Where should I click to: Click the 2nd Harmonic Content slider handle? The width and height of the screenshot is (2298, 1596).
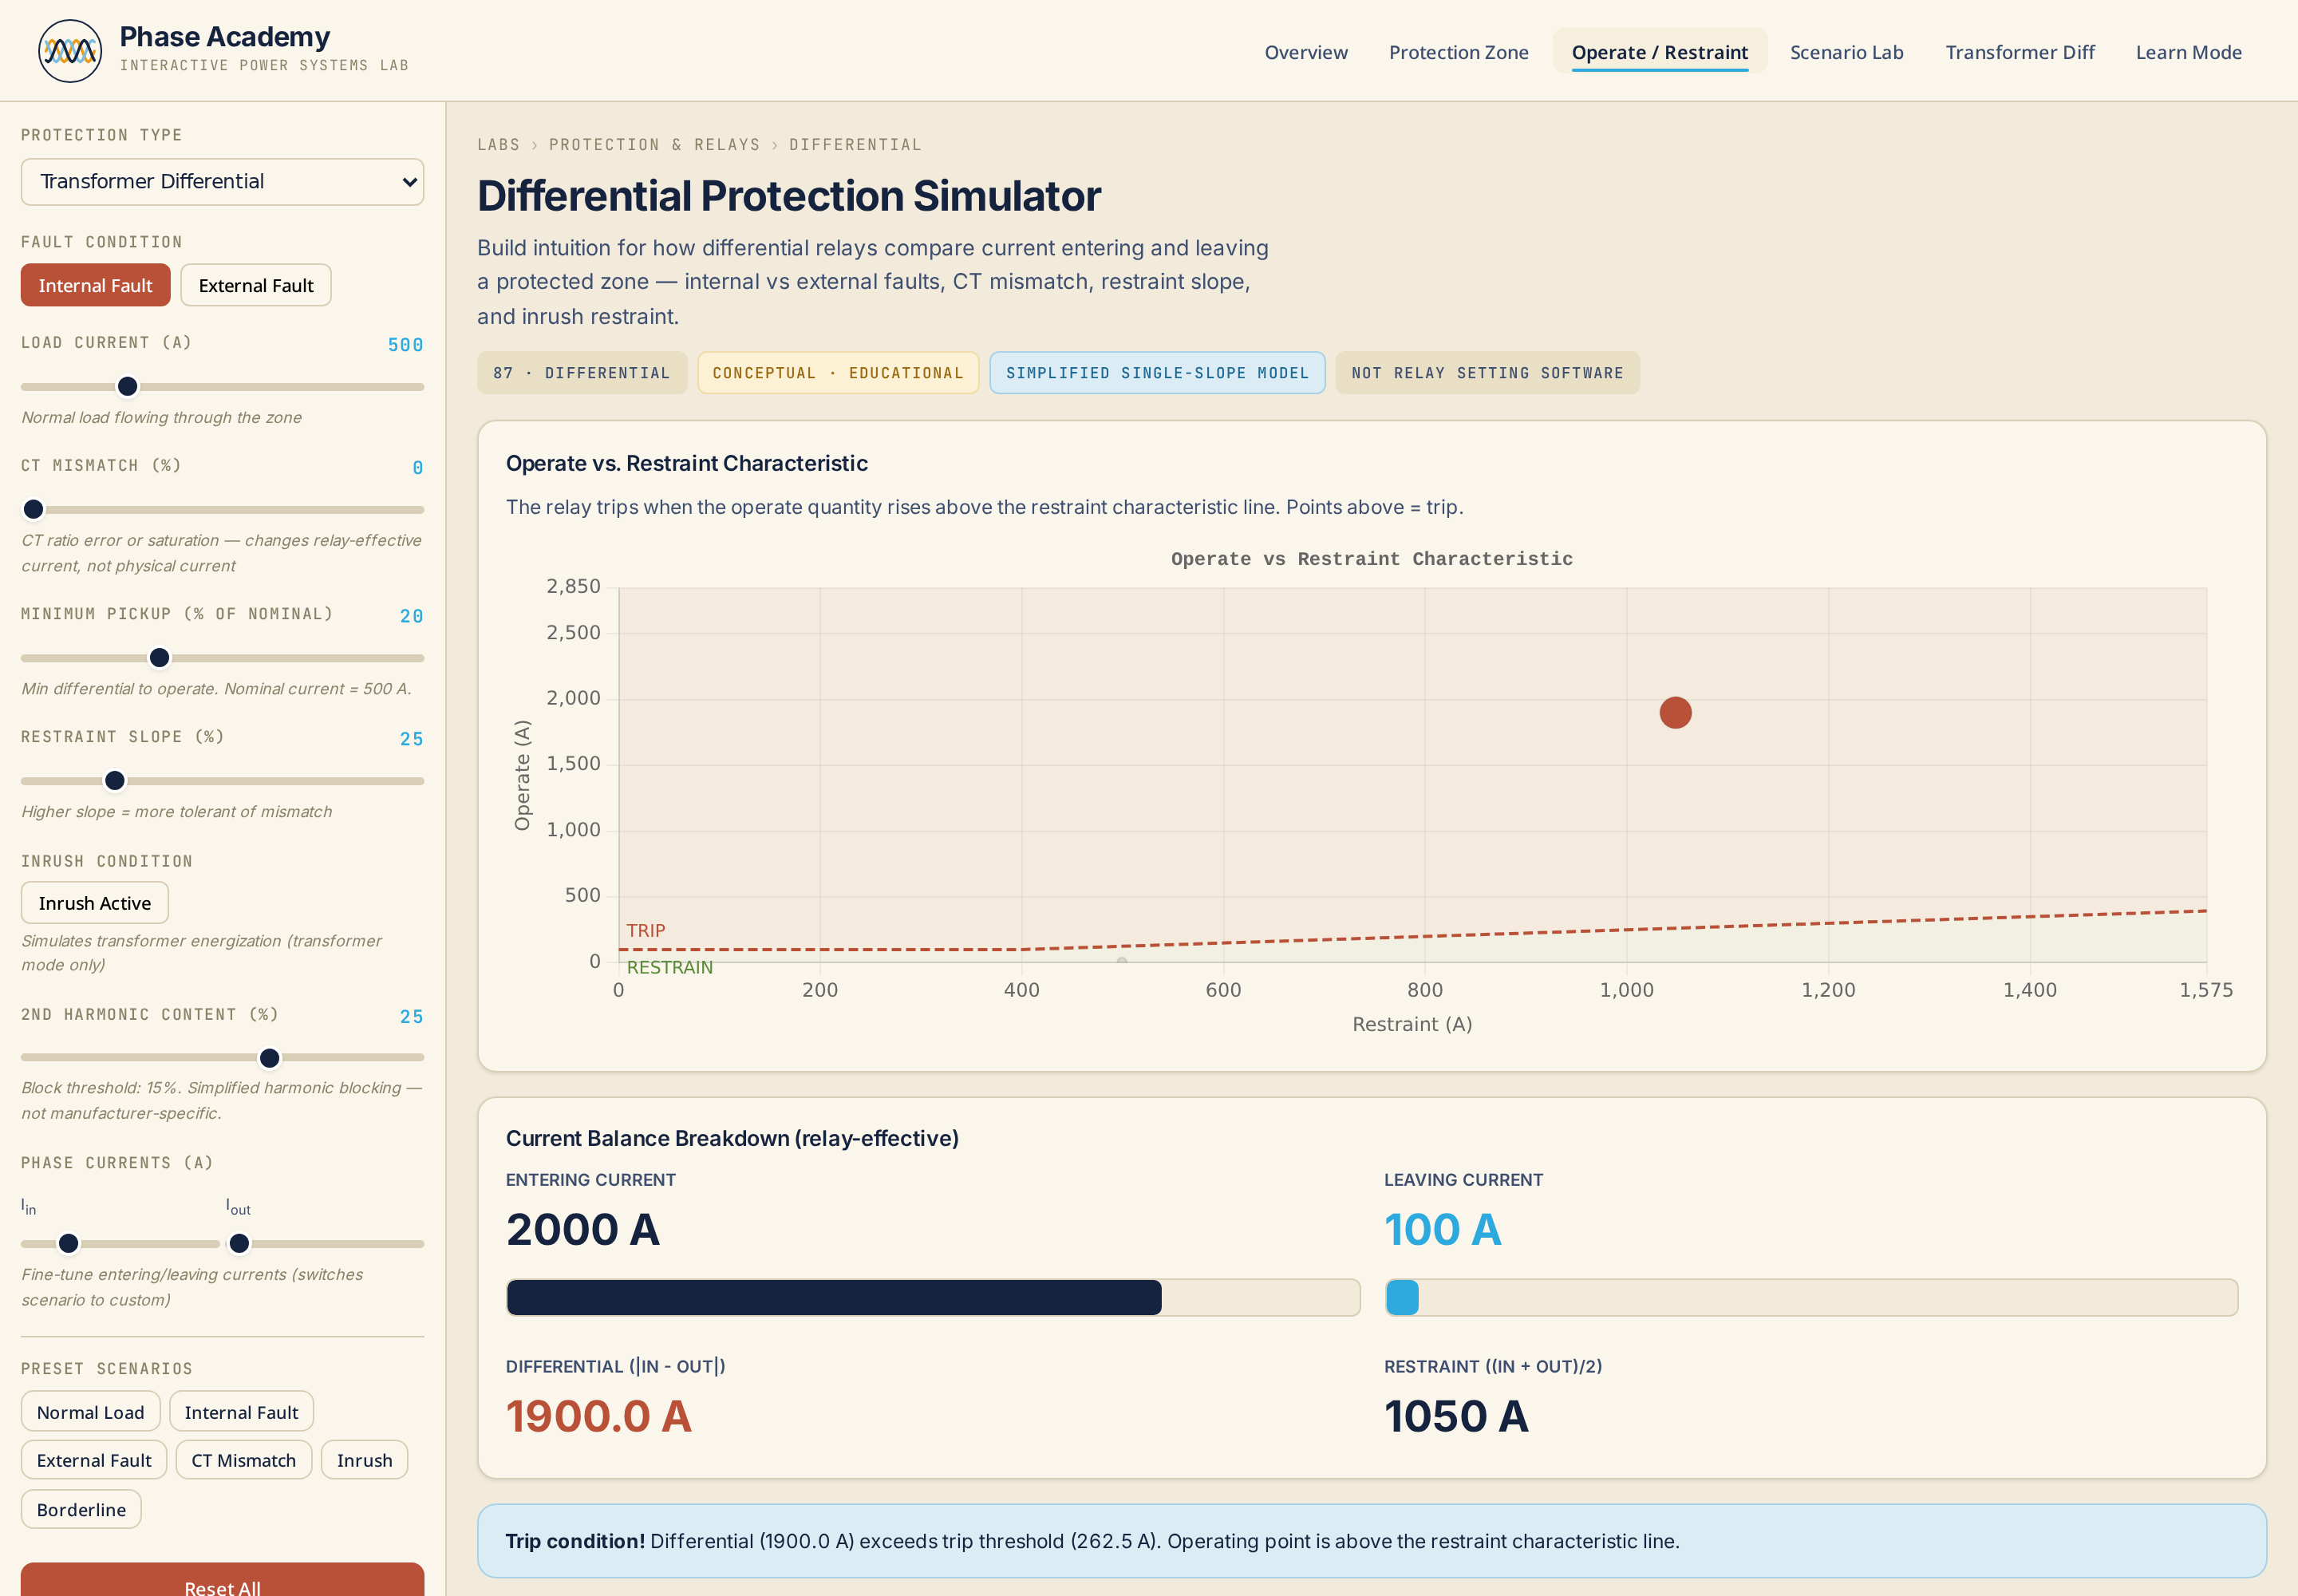[270, 1058]
